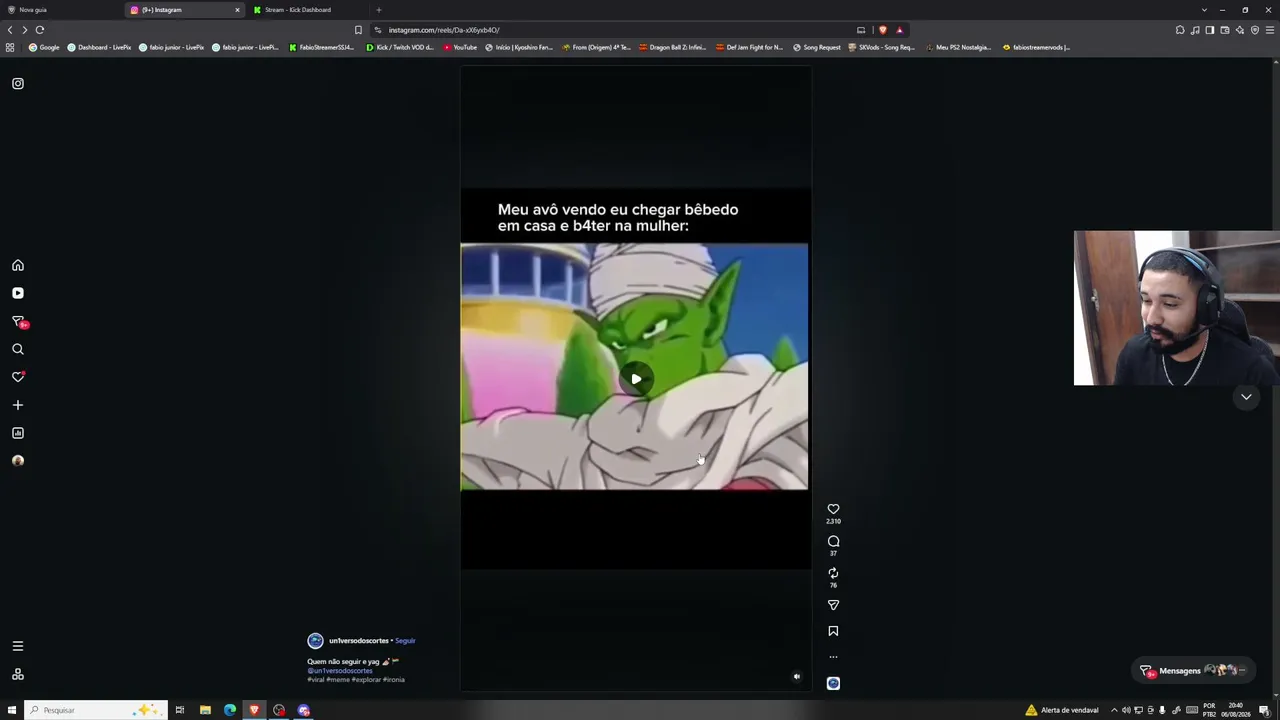Image resolution: width=1280 pixels, height=720 pixels.
Task: Go back with the browser back arrow
Action: [10, 30]
